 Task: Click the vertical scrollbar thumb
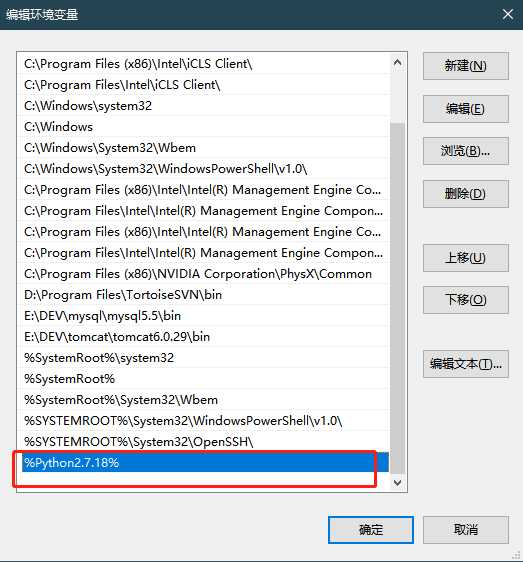[397, 298]
